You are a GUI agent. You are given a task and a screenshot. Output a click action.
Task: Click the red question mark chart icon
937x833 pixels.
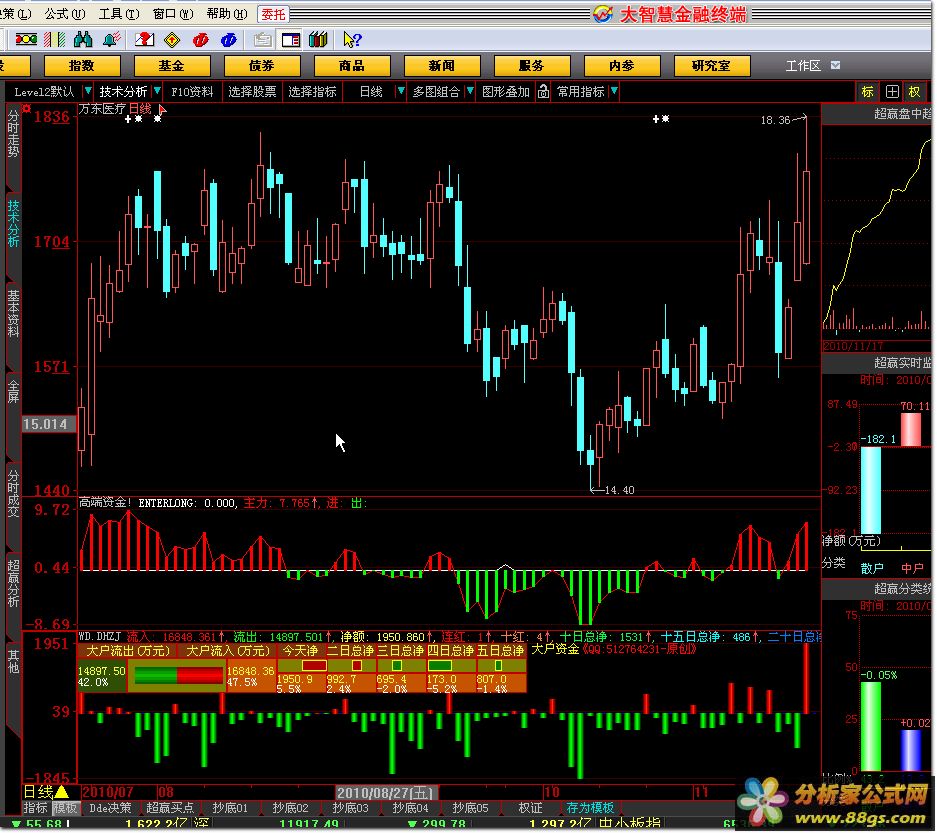[144, 39]
